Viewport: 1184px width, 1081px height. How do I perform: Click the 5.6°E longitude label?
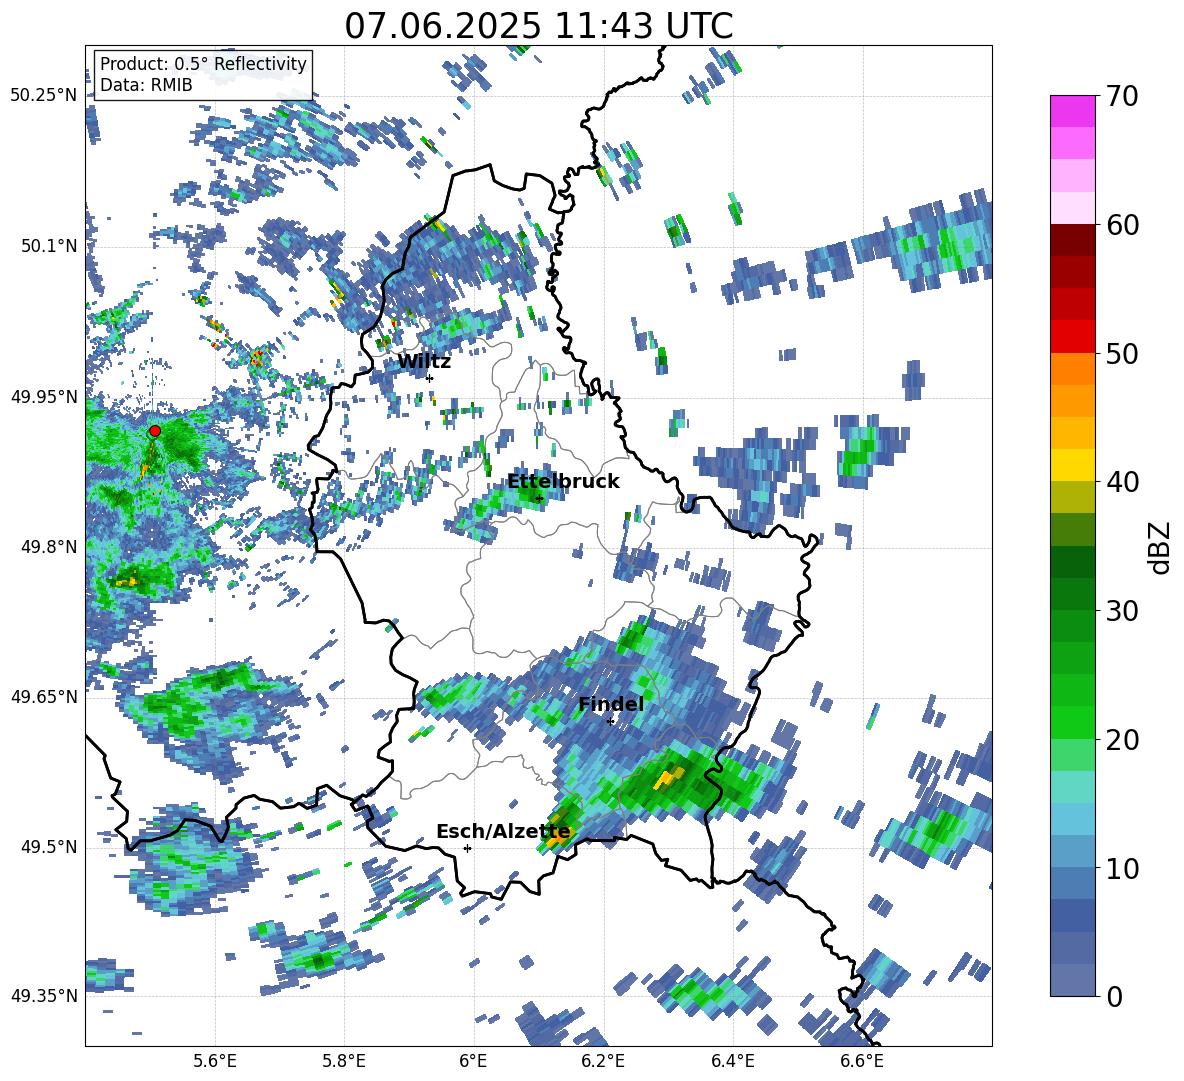215,1062
